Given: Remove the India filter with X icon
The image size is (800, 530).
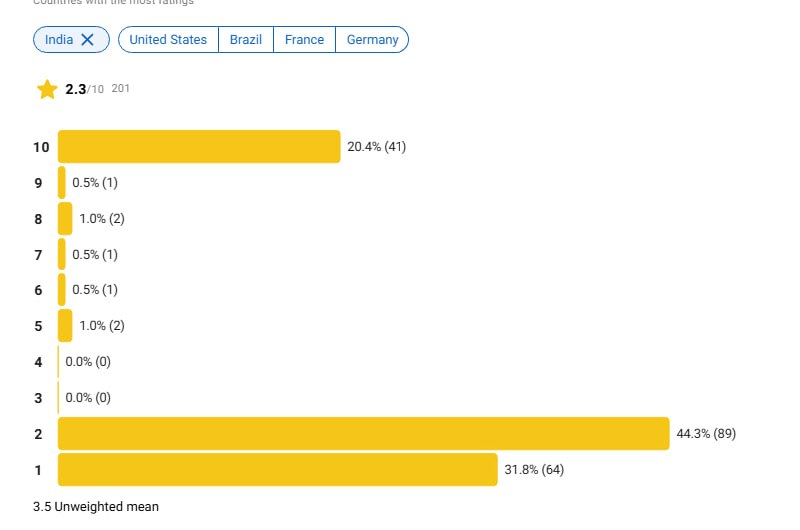Looking at the screenshot, I should click(x=87, y=40).
